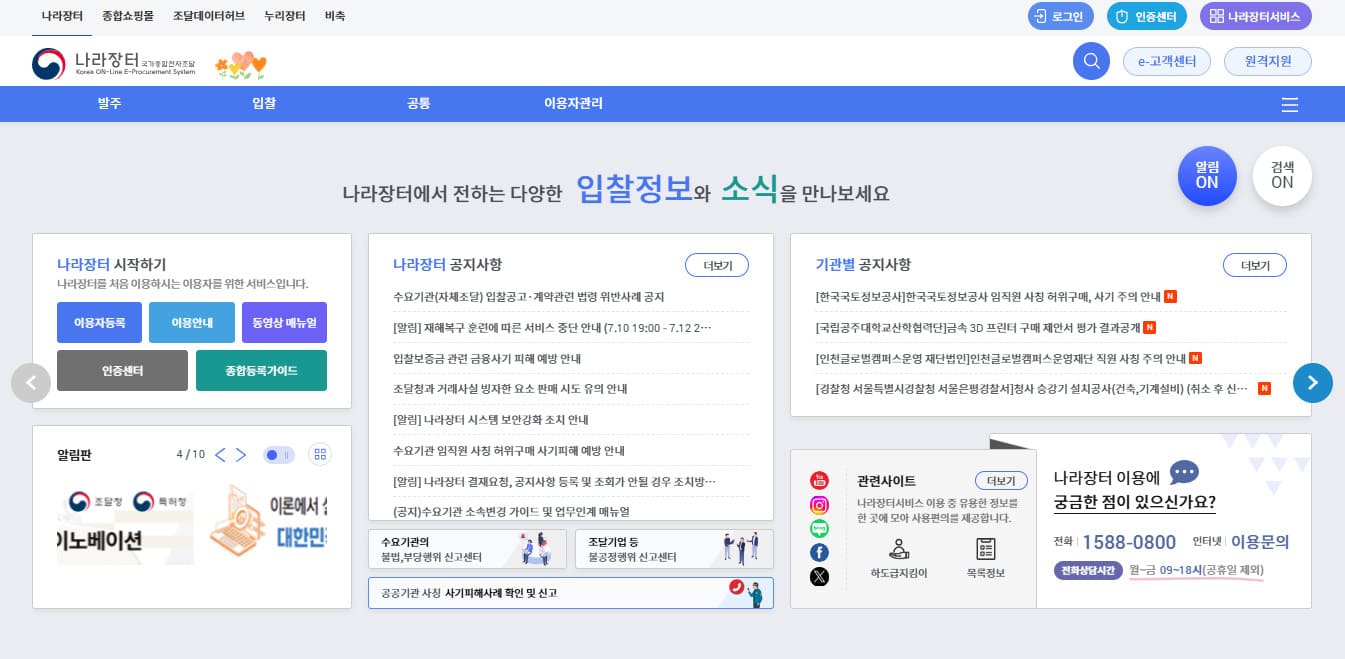Screen dimensions: 1345x659
Task: Click the speech bubble chat icon
Action: click(x=1184, y=472)
